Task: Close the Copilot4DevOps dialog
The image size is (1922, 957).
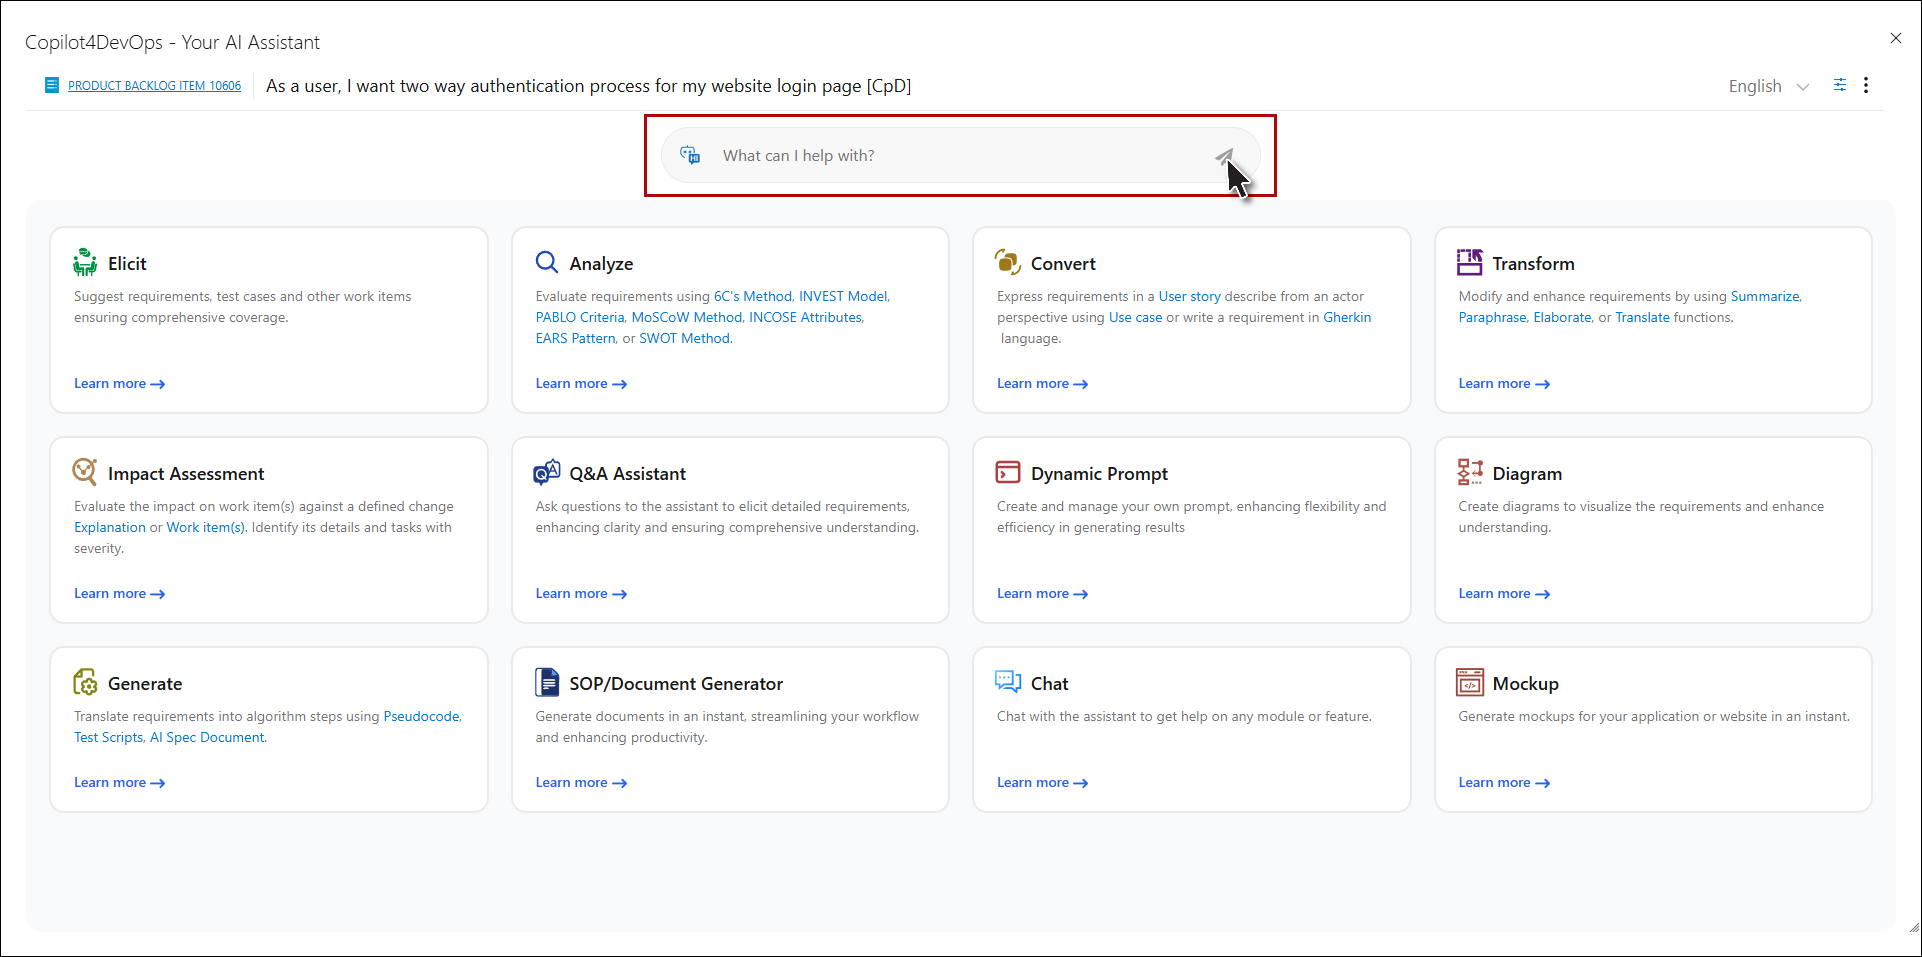Action: coord(1895,38)
